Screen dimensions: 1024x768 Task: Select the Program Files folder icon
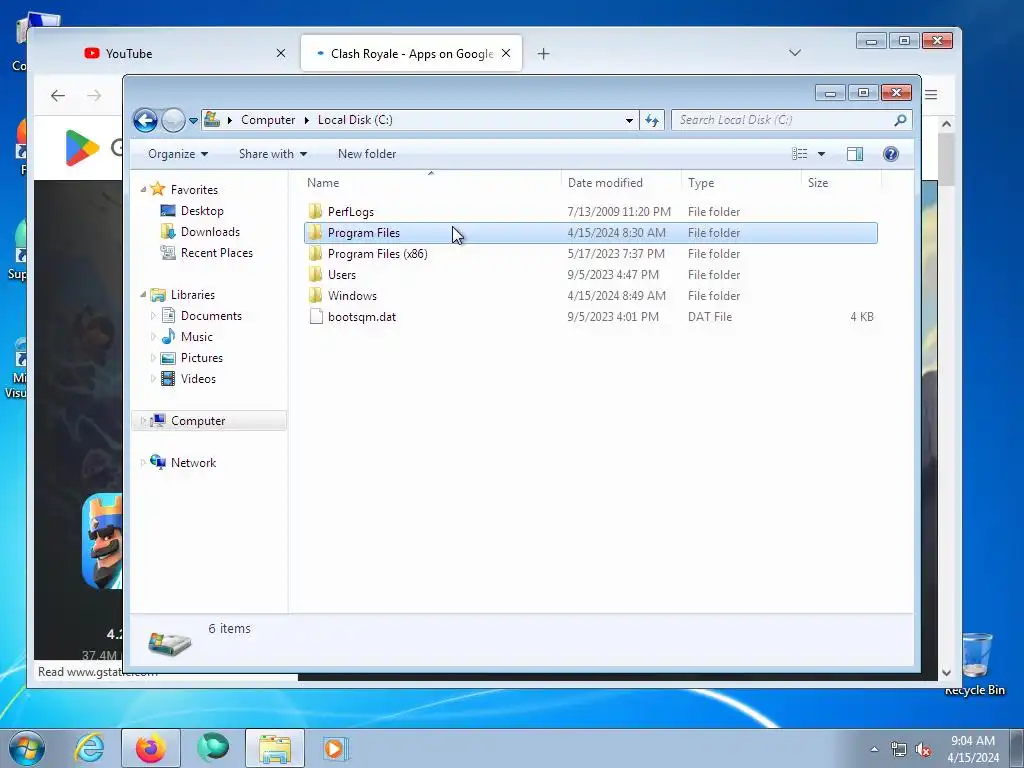[315, 232]
